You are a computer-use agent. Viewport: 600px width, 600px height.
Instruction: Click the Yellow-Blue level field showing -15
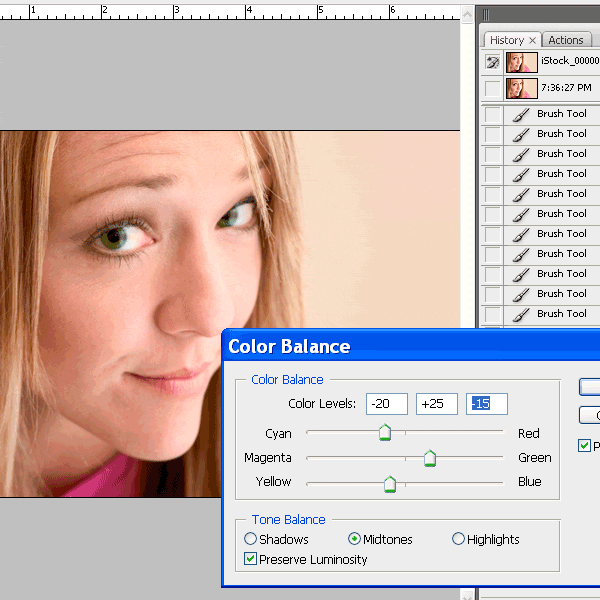click(x=487, y=404)
